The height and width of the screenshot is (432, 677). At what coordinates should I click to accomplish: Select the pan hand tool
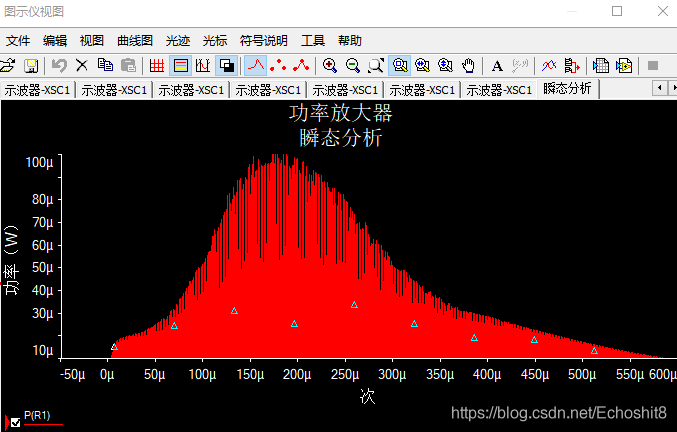pyautogui.click(x=468, y=66)
